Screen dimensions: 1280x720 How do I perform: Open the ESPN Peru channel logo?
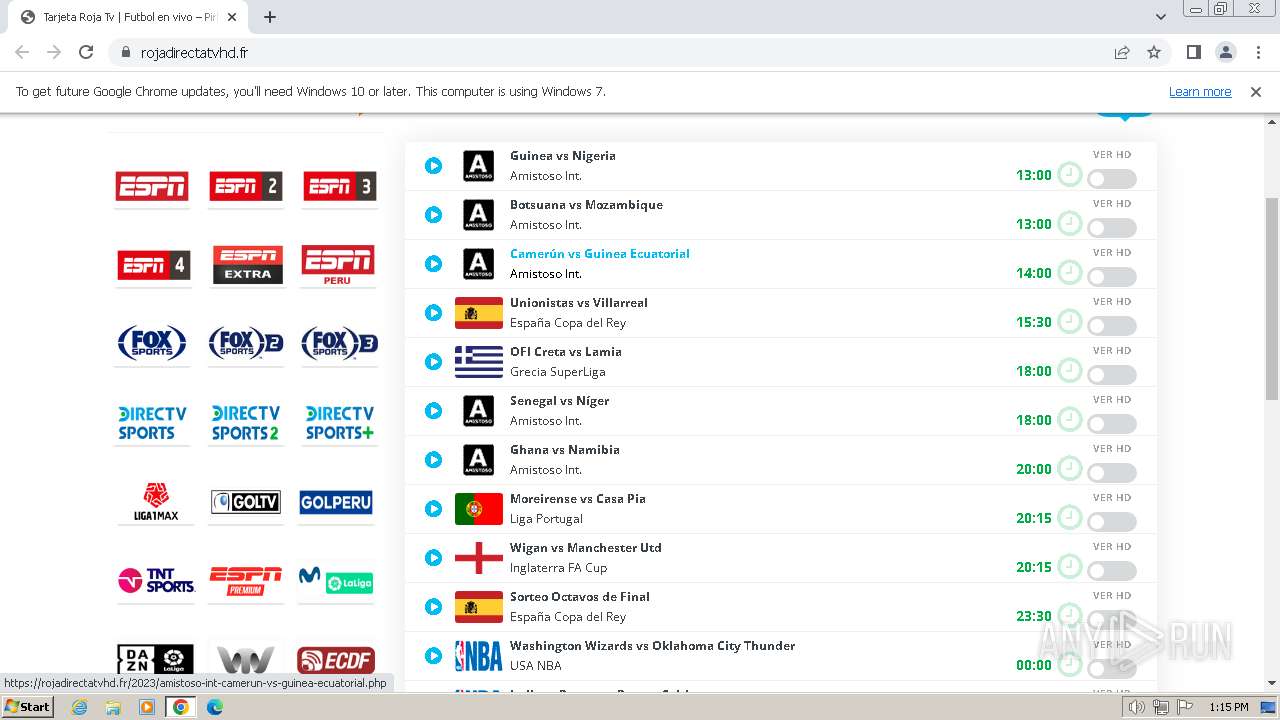point(339,265)
